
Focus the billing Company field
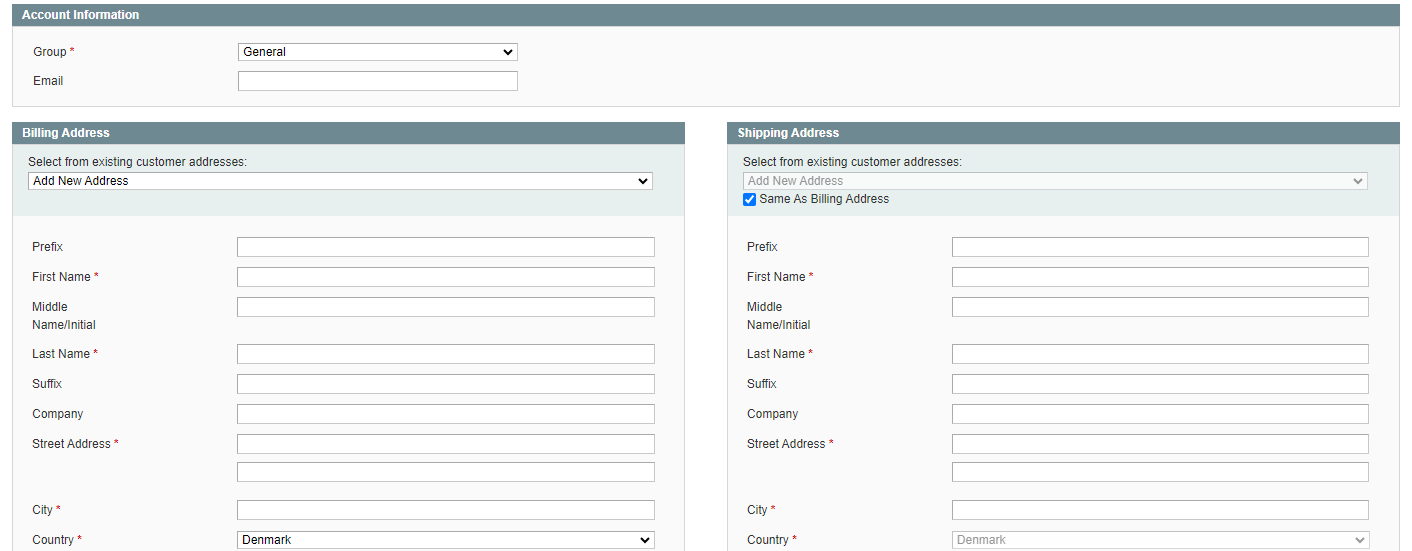(x=445, y=414)
